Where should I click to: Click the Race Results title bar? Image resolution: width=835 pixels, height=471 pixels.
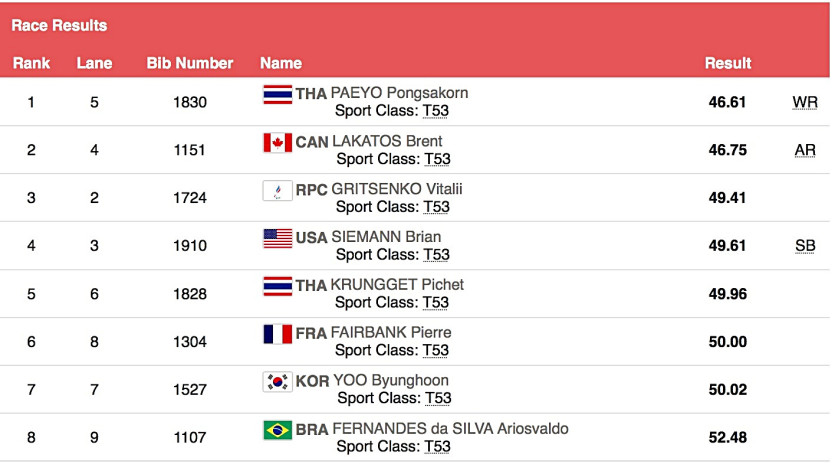[x=59, y=25]
